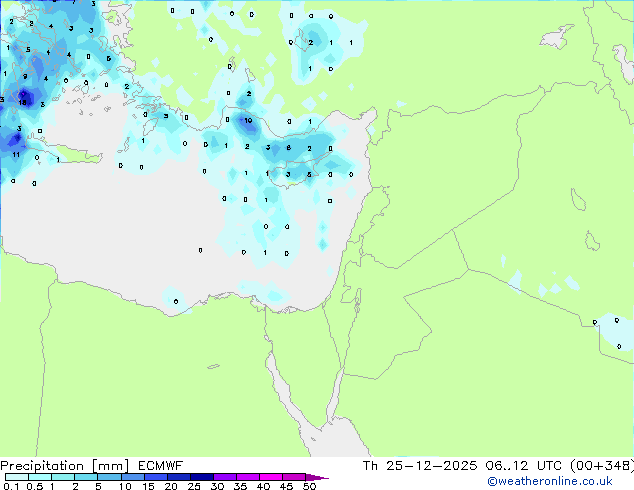This screenshot has width=634, height=490.
Task: Click the date 'Th 25-12-2025' text
Action: tap(420, 466)
